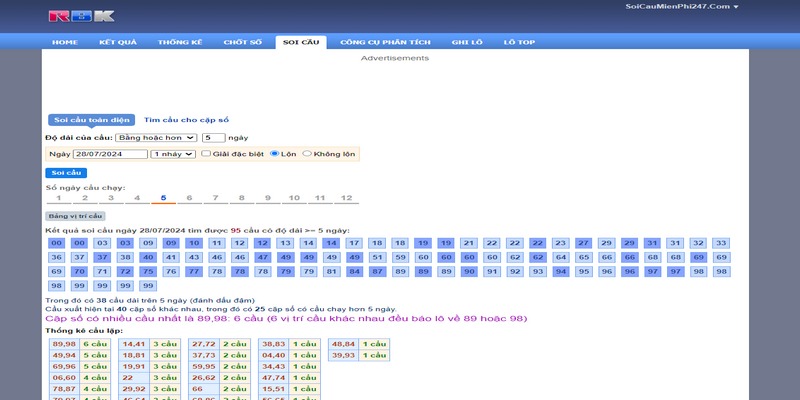Go to the THỐNG KÊ menu
The width and height of the screenshot is (800, 400).
tap(180, 42)
